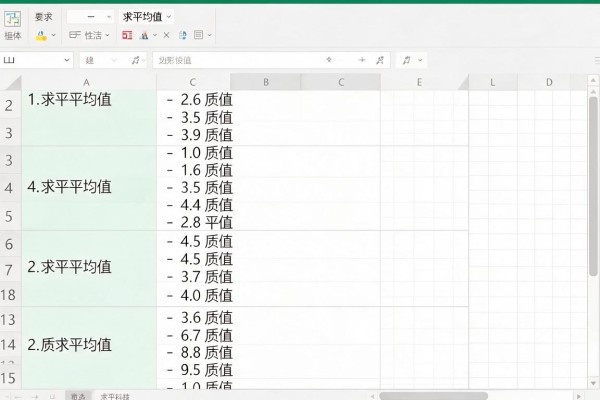Click the vertical scrollbar thumb

(x=593, y=186)
